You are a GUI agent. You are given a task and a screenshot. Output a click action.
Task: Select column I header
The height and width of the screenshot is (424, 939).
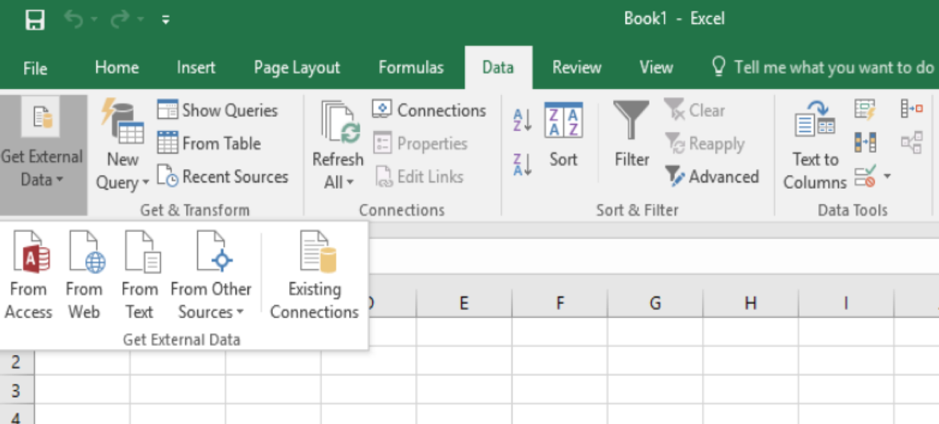(846, 303)
